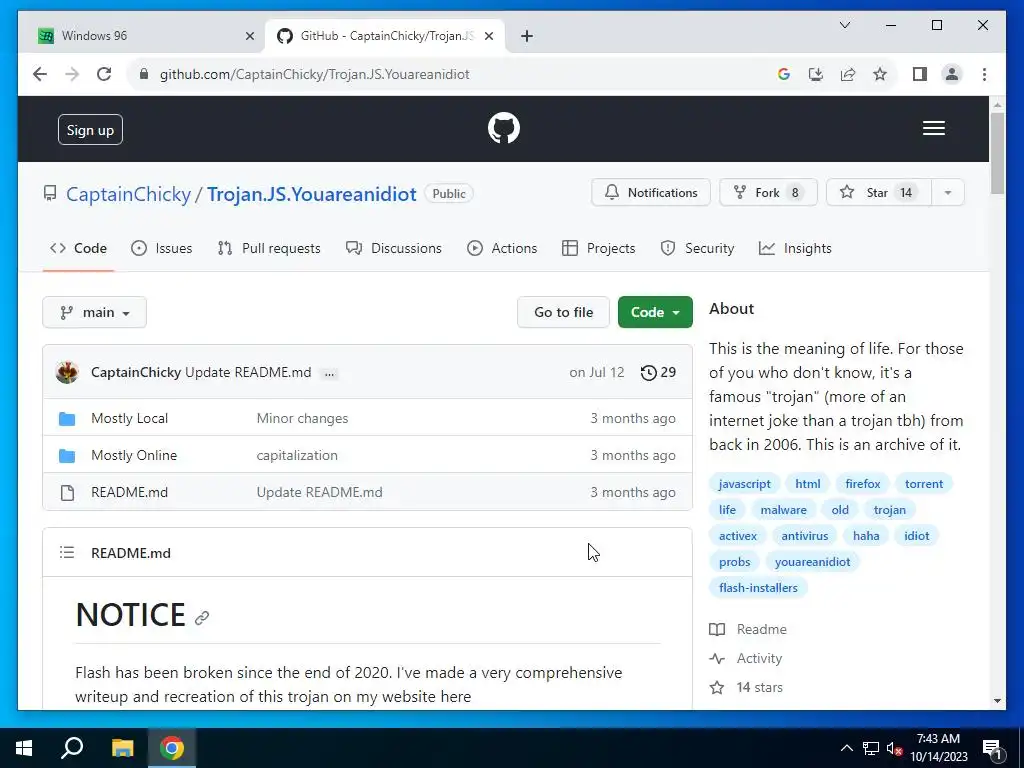Image resolution: width=1024 pixels, height=768 pixels.
Task: Open the Chrome profile avatar
Action: coord(952,74)
